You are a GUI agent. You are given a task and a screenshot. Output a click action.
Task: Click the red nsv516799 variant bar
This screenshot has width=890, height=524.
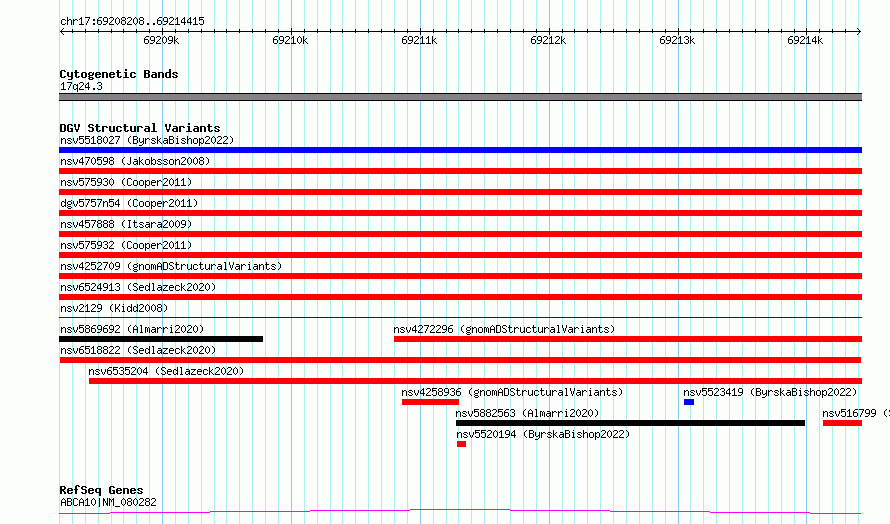(x=842, y=423)
